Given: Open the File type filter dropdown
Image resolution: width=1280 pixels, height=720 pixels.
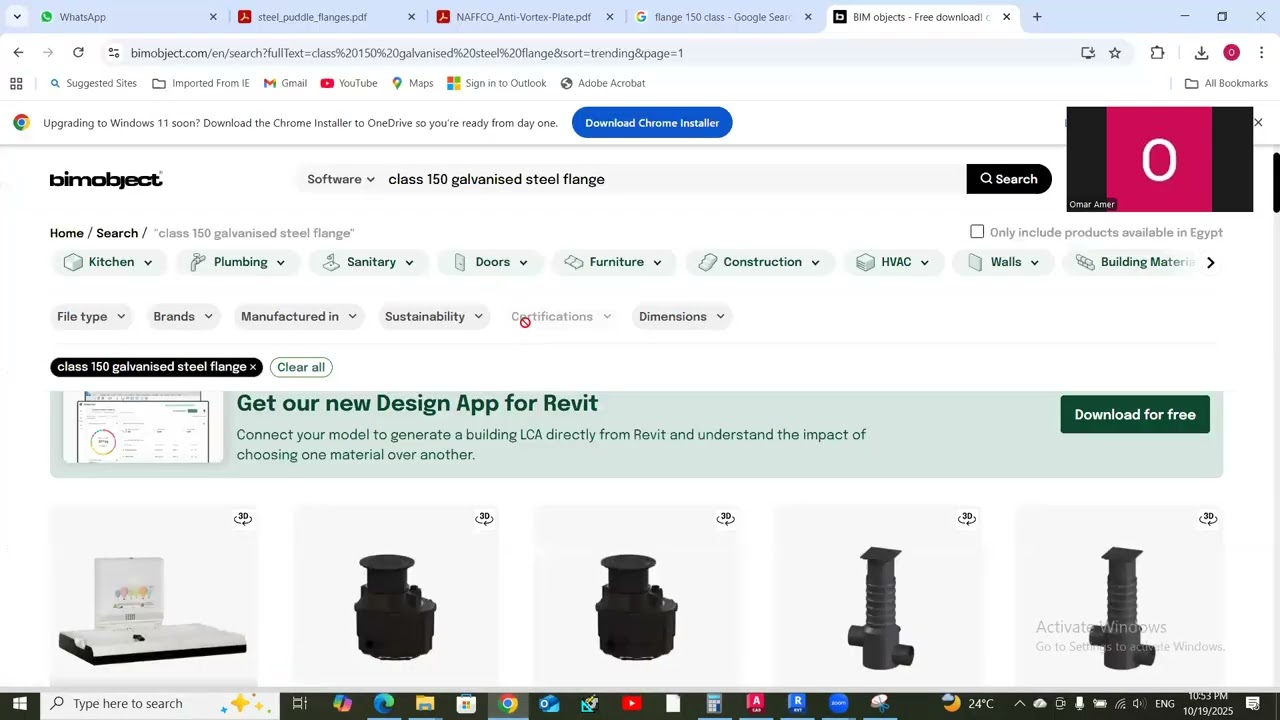Looking at the screenshot, I should pos(91,317).
